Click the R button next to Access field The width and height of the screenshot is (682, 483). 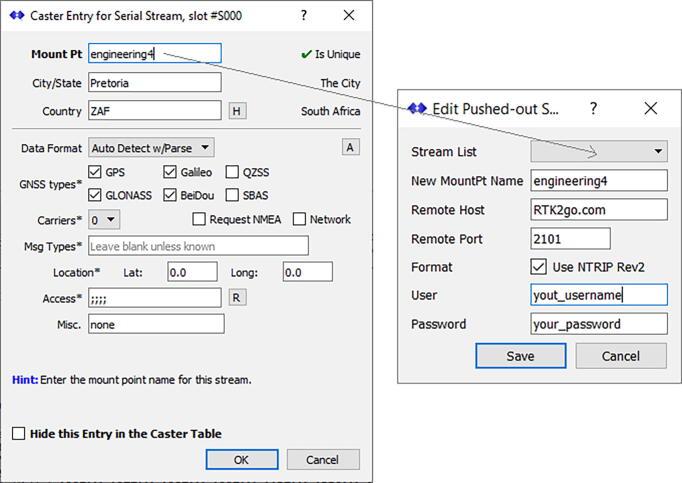click(x=237, y=298)
